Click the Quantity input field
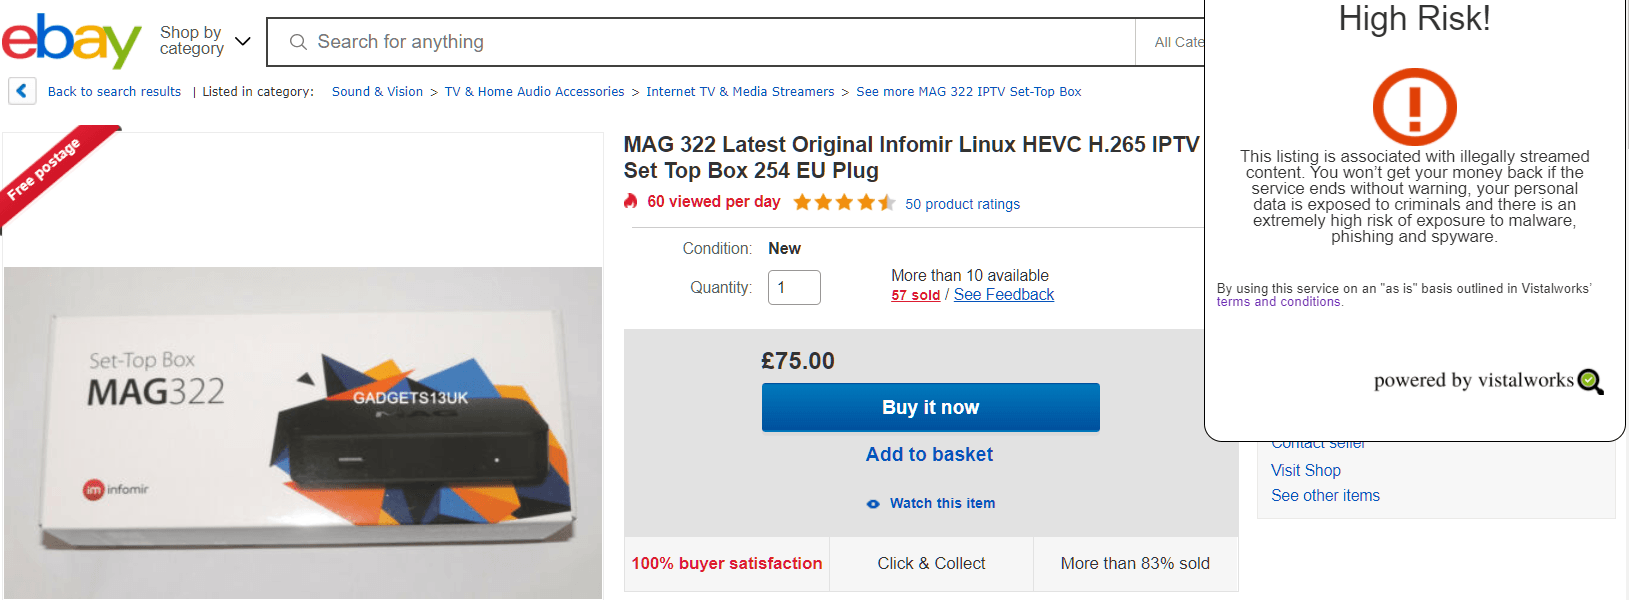 tap(794, 287)
